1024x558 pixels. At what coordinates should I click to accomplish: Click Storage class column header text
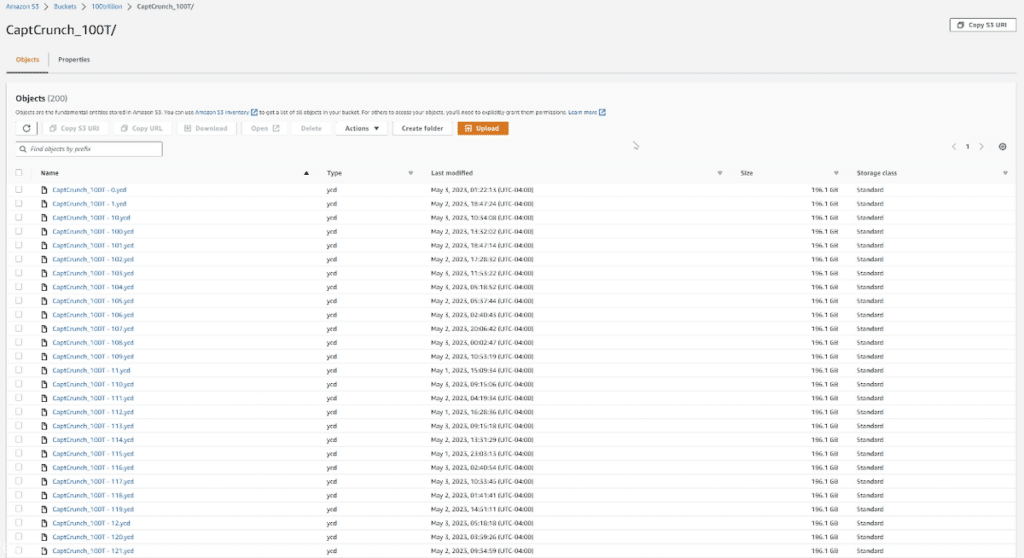pos(876,173)
